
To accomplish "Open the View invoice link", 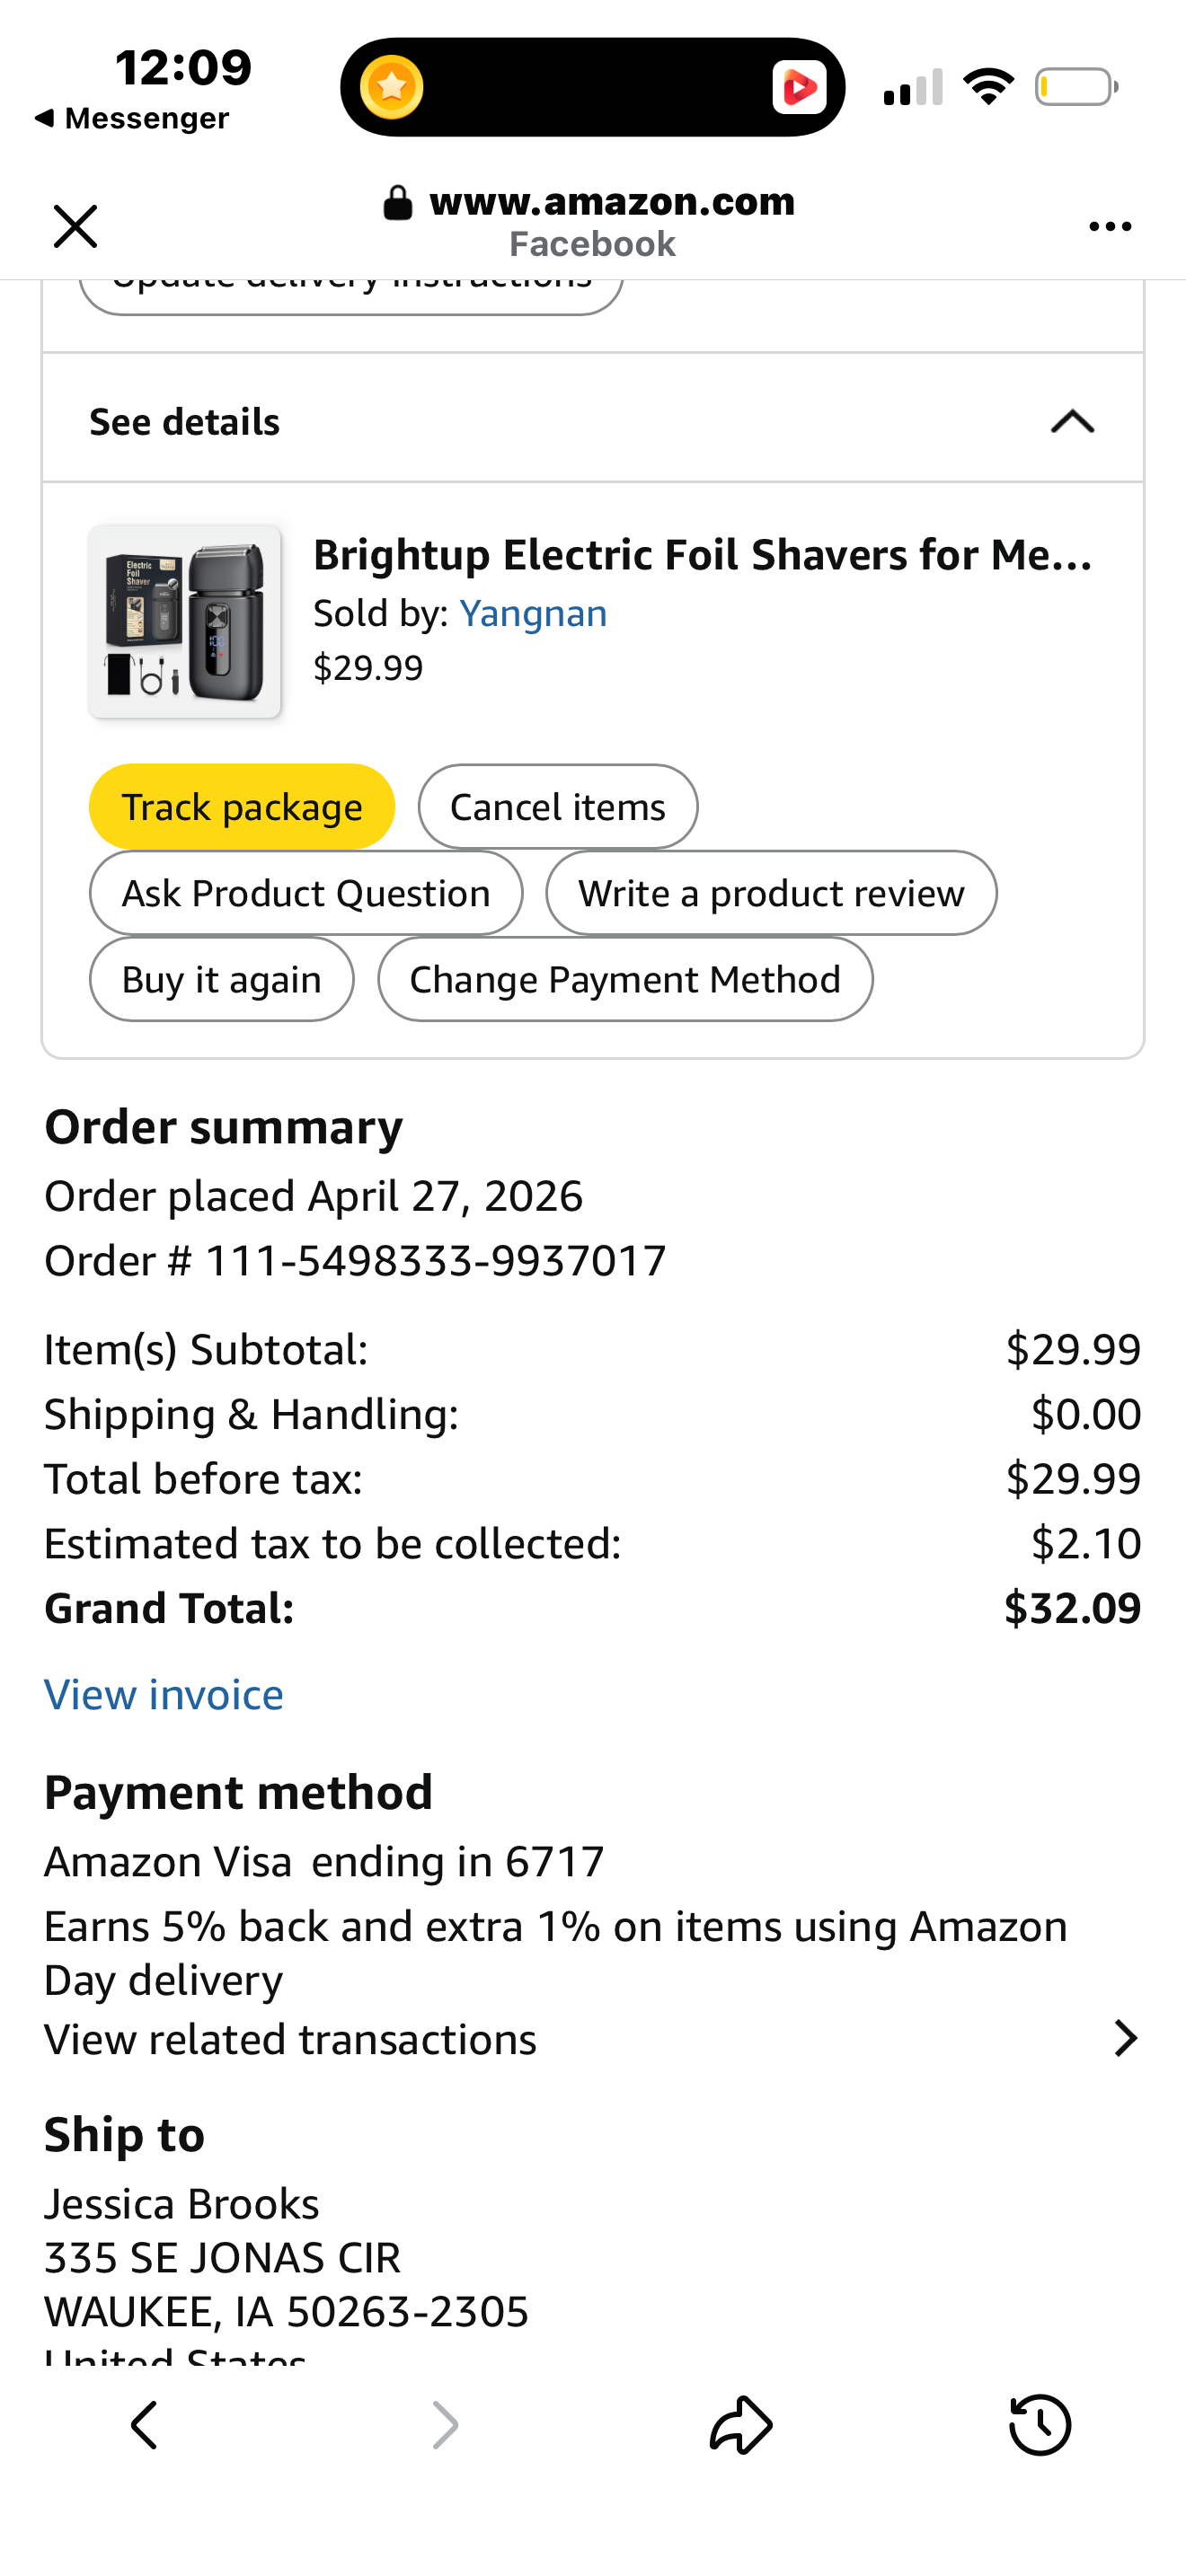I will (164, 1695).
